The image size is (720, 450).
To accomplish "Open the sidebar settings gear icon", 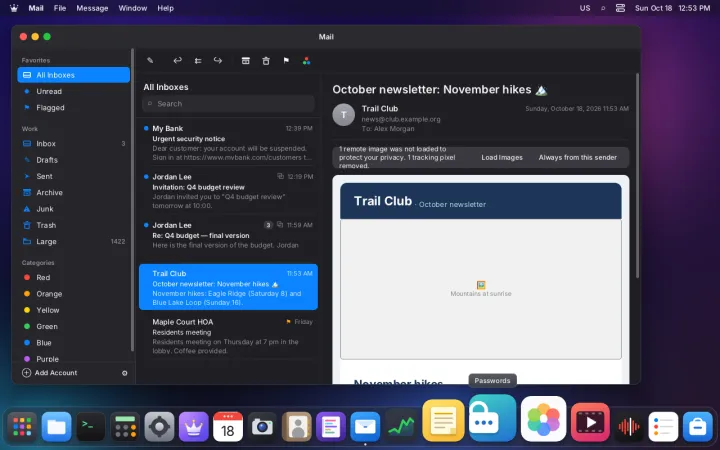I will click(124, 373).
